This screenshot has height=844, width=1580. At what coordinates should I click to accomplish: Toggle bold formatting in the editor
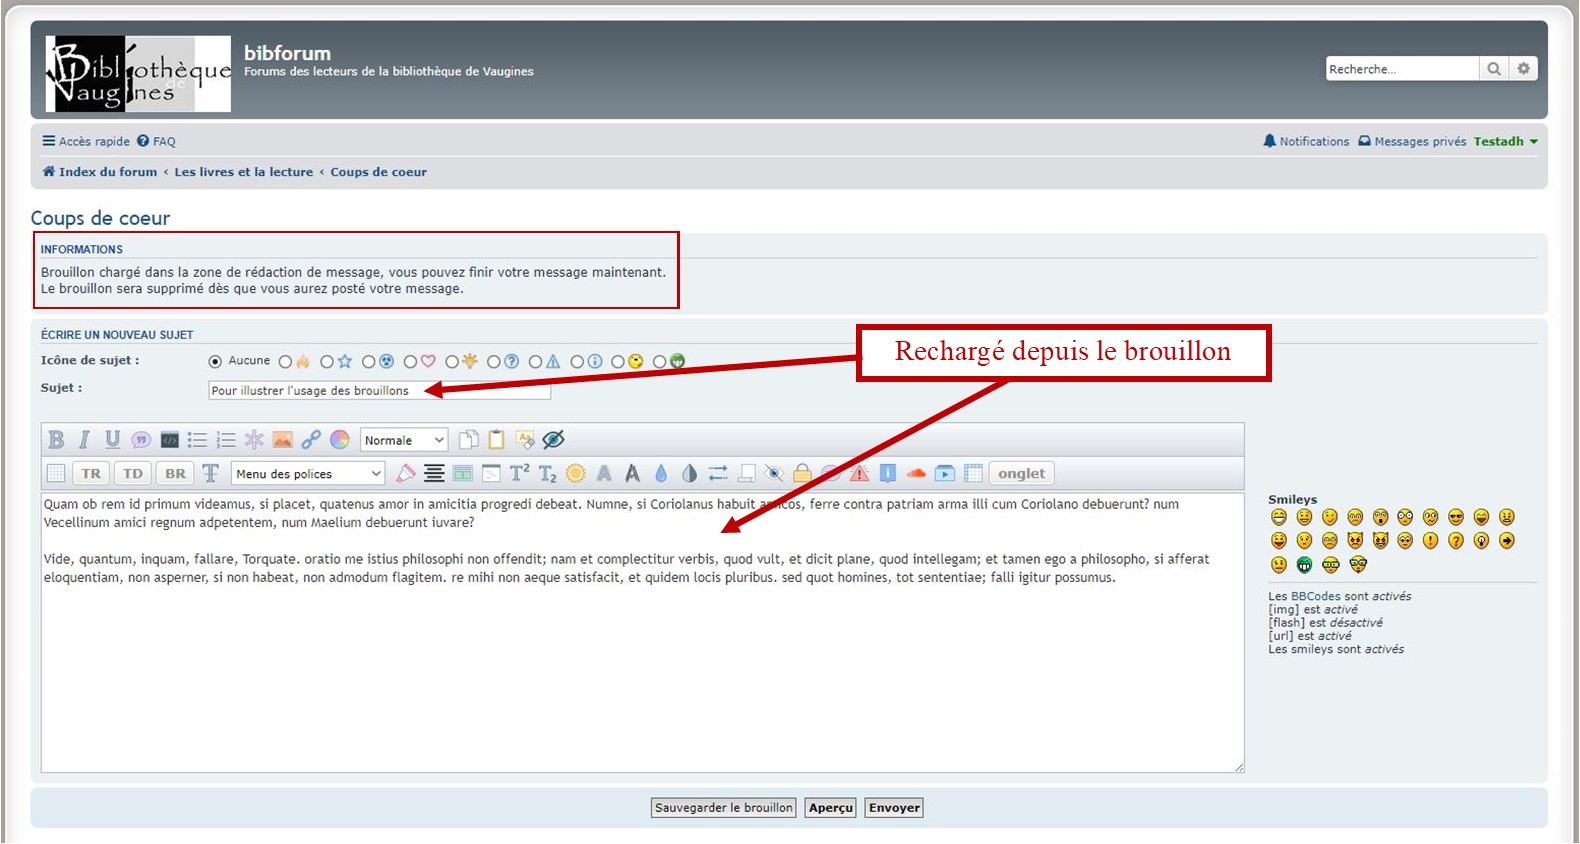click(x=56, y=440)
